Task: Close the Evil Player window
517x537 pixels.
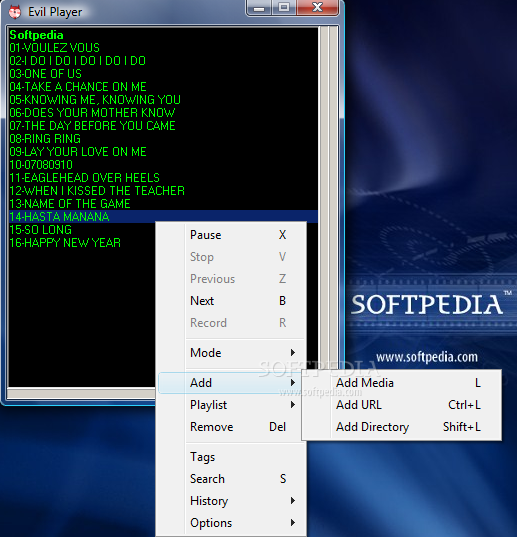Action: tap(317, 8)
